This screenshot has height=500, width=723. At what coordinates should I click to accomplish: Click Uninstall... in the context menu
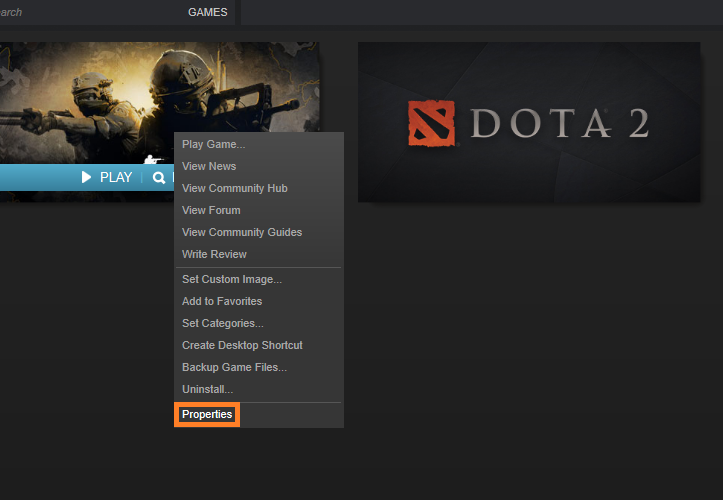point(208,389)
